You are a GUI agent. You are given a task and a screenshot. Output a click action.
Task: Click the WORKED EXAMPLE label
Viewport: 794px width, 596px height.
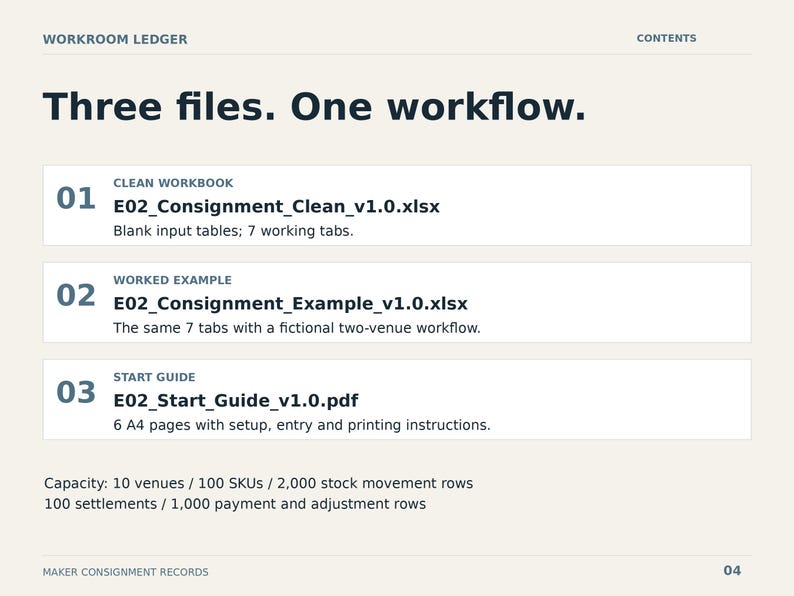[x=172, y=280]
